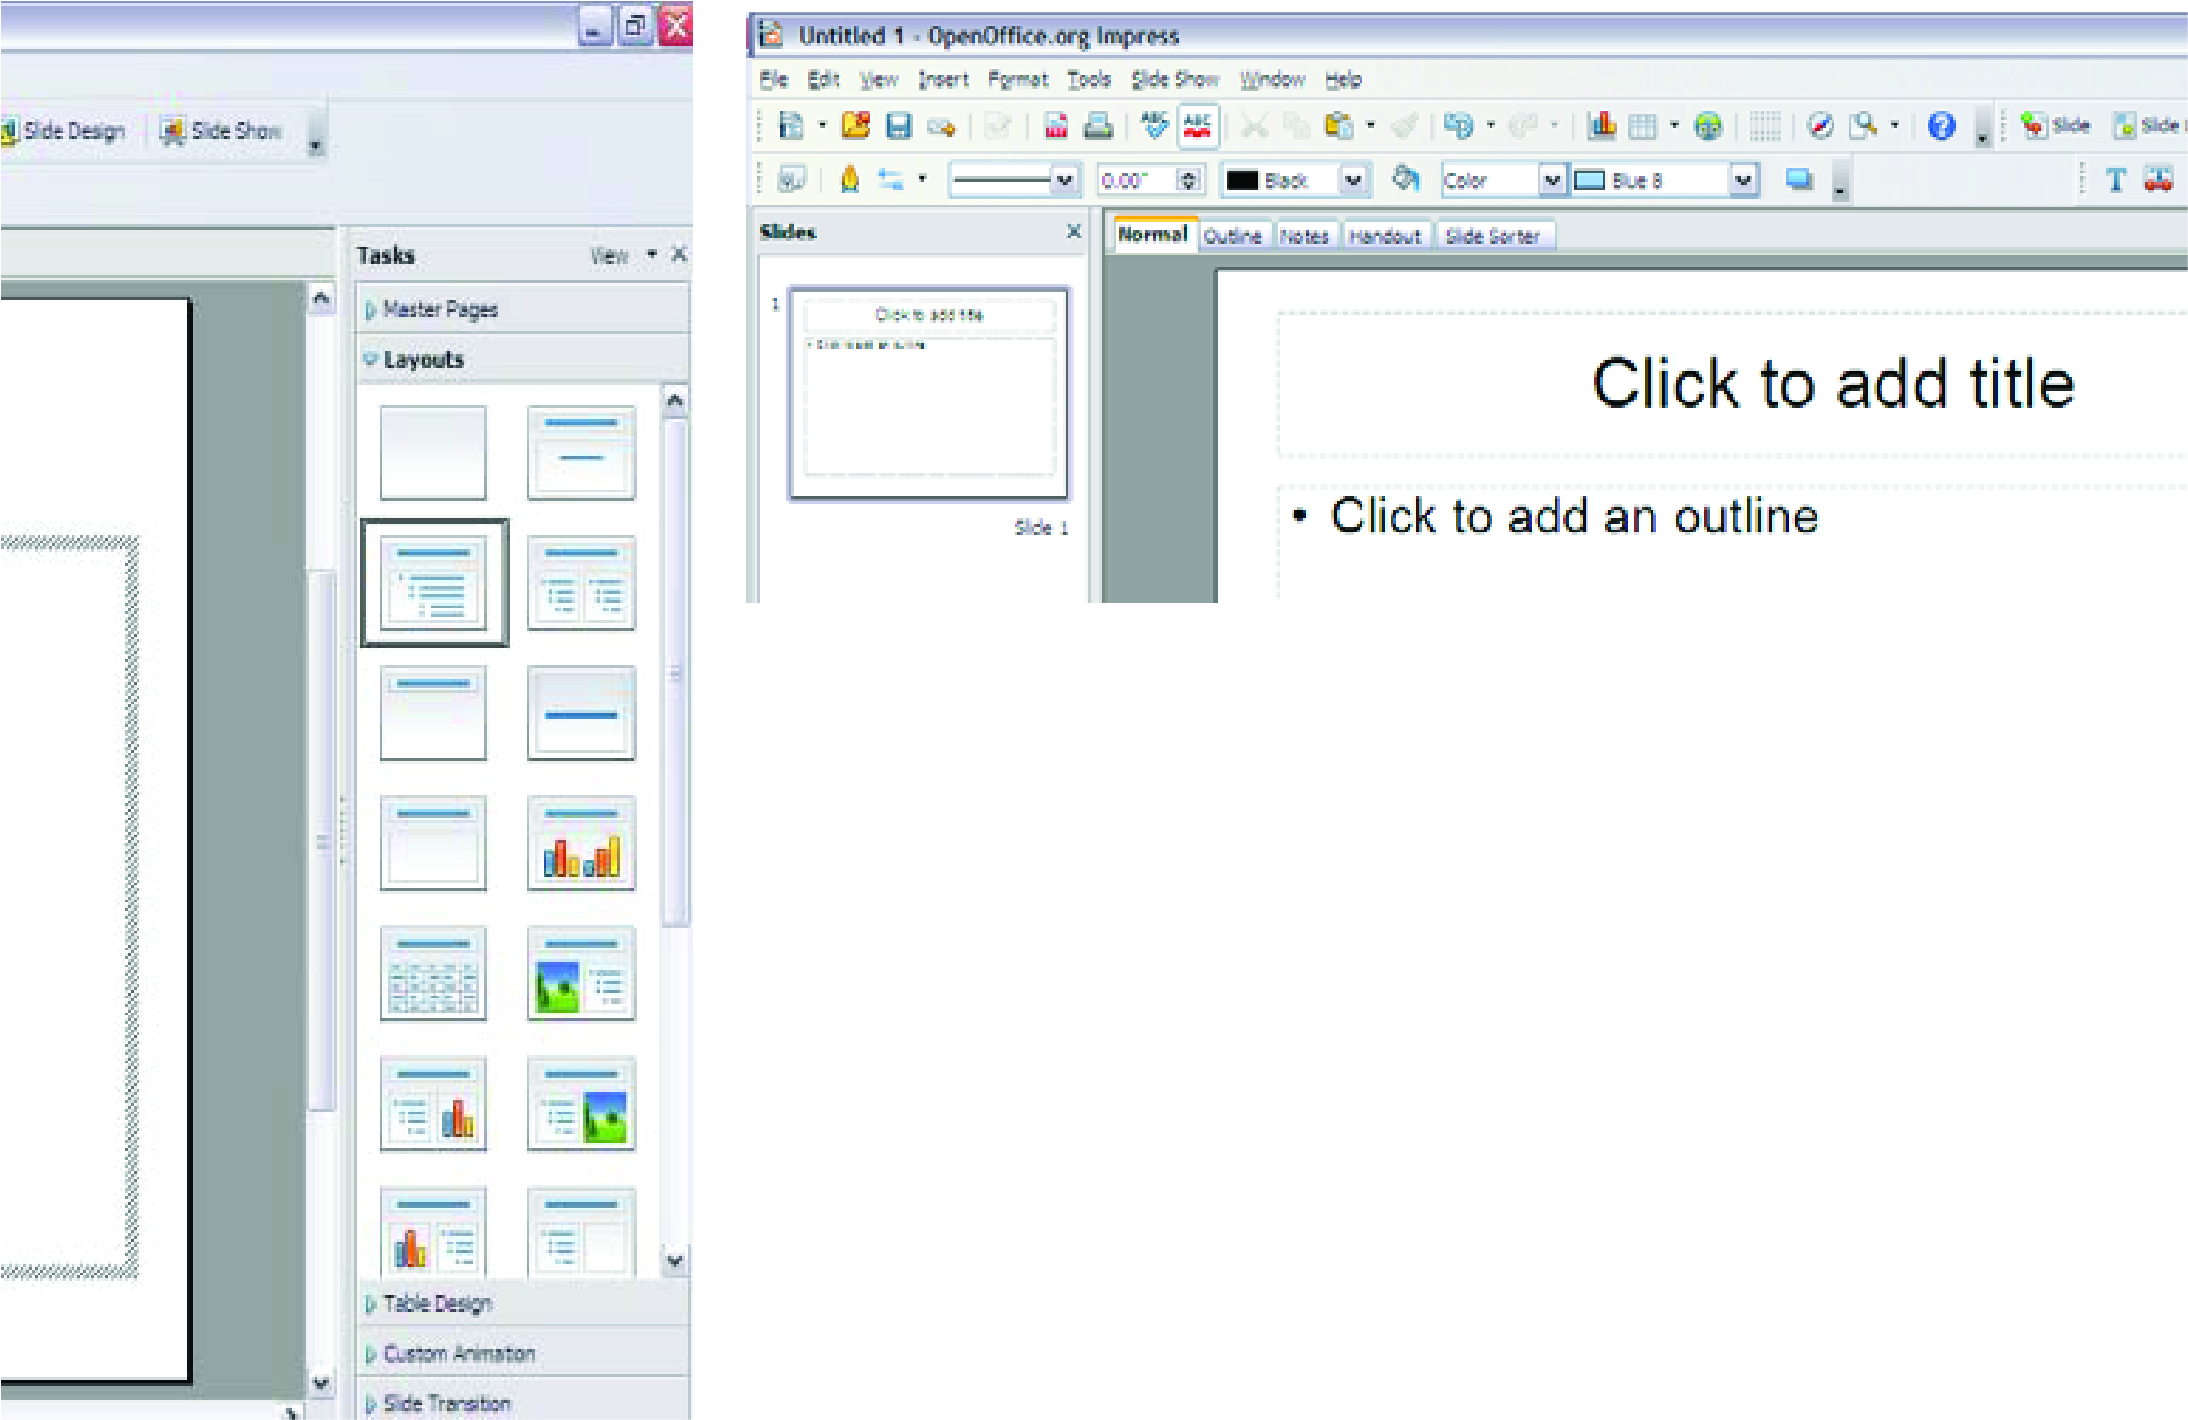Open the Format menu

click(x=1017, y=80)
